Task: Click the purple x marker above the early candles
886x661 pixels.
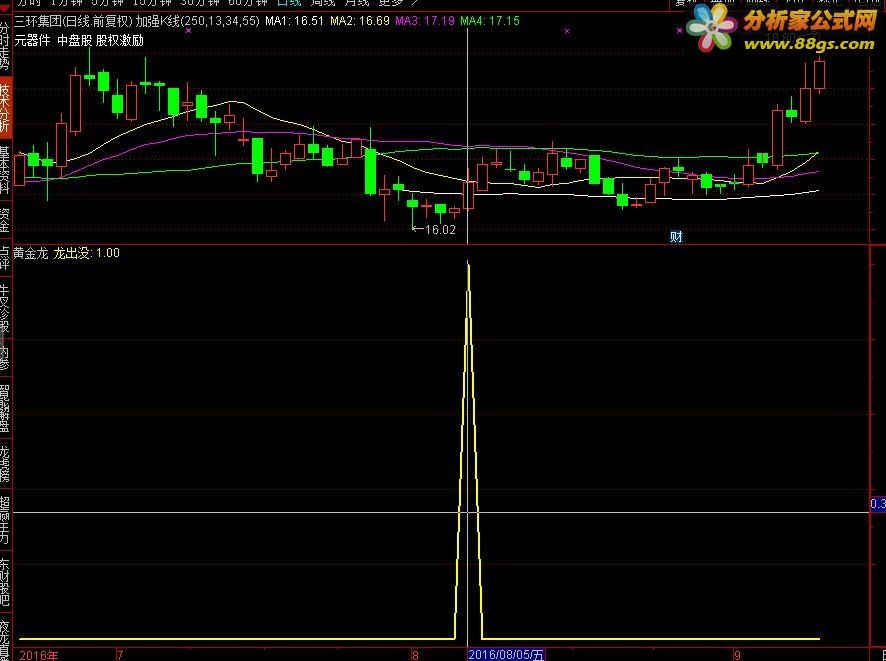Action: (189, 31)
